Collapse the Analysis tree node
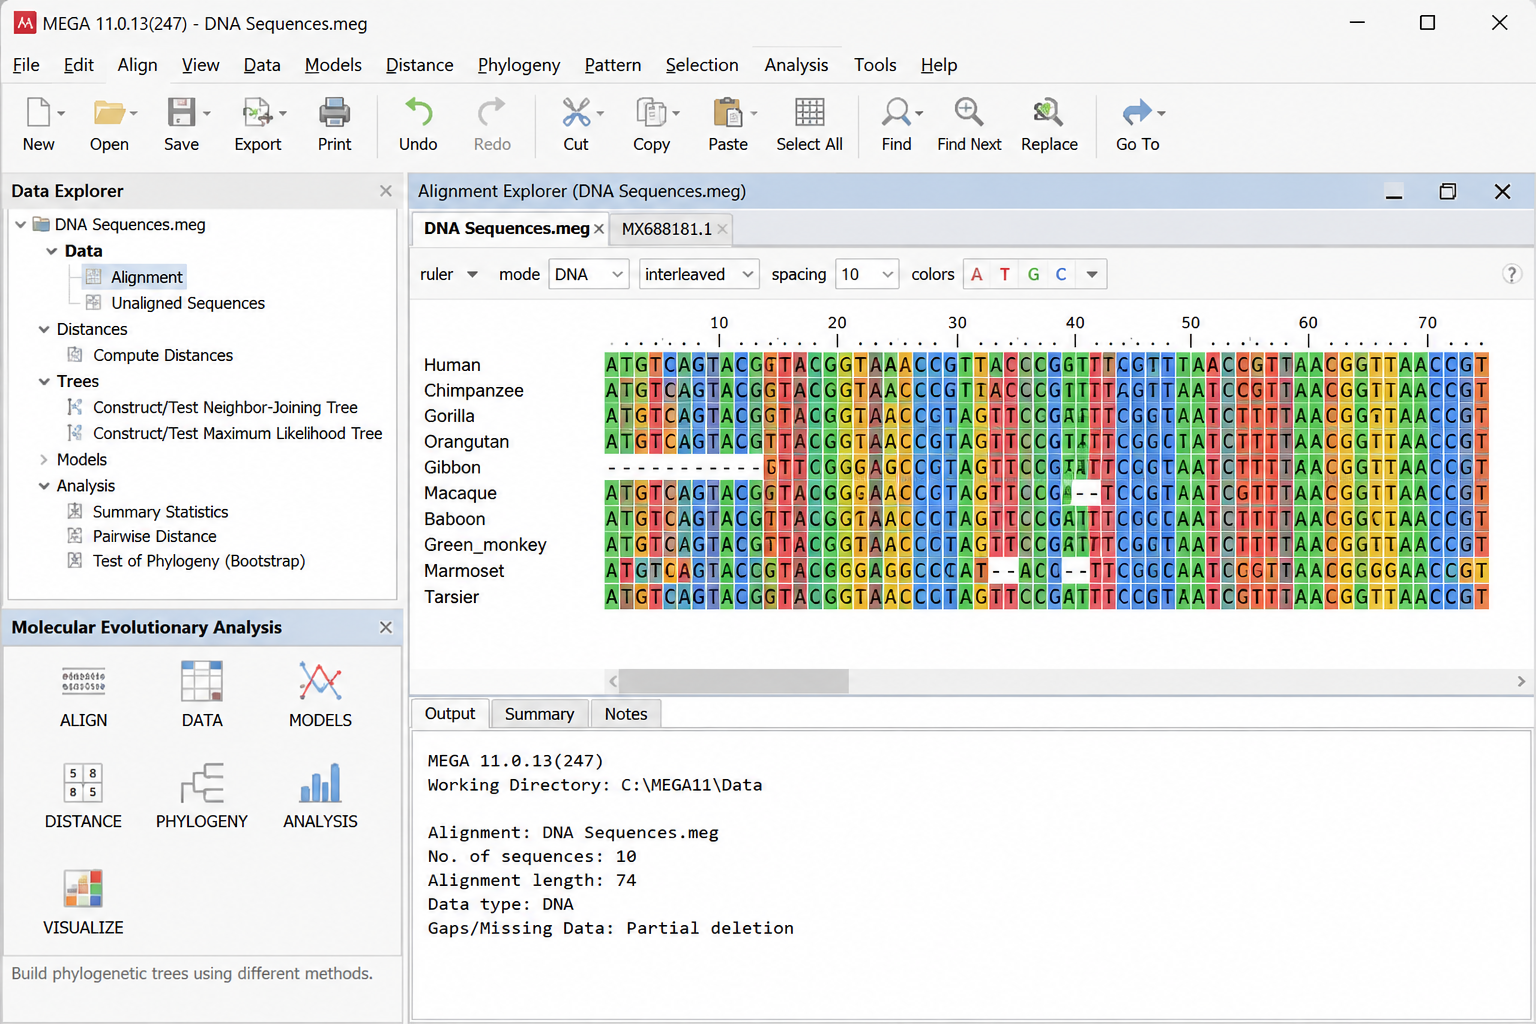 (44, 485)
